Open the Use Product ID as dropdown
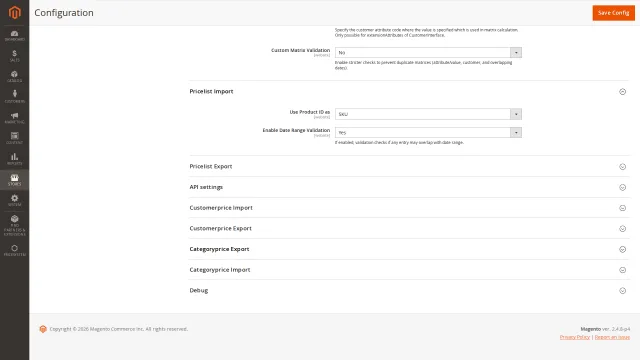The width and height of the screenshot is (640, 360). (x=428, y=114)
